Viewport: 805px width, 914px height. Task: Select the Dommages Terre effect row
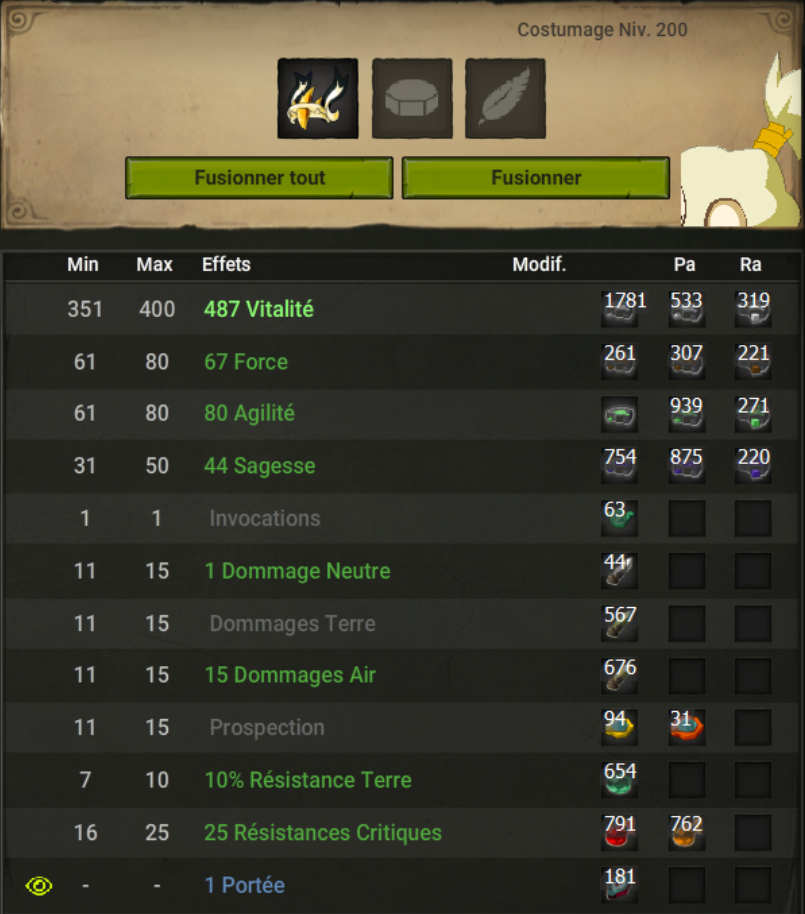[x=402, y=623]
